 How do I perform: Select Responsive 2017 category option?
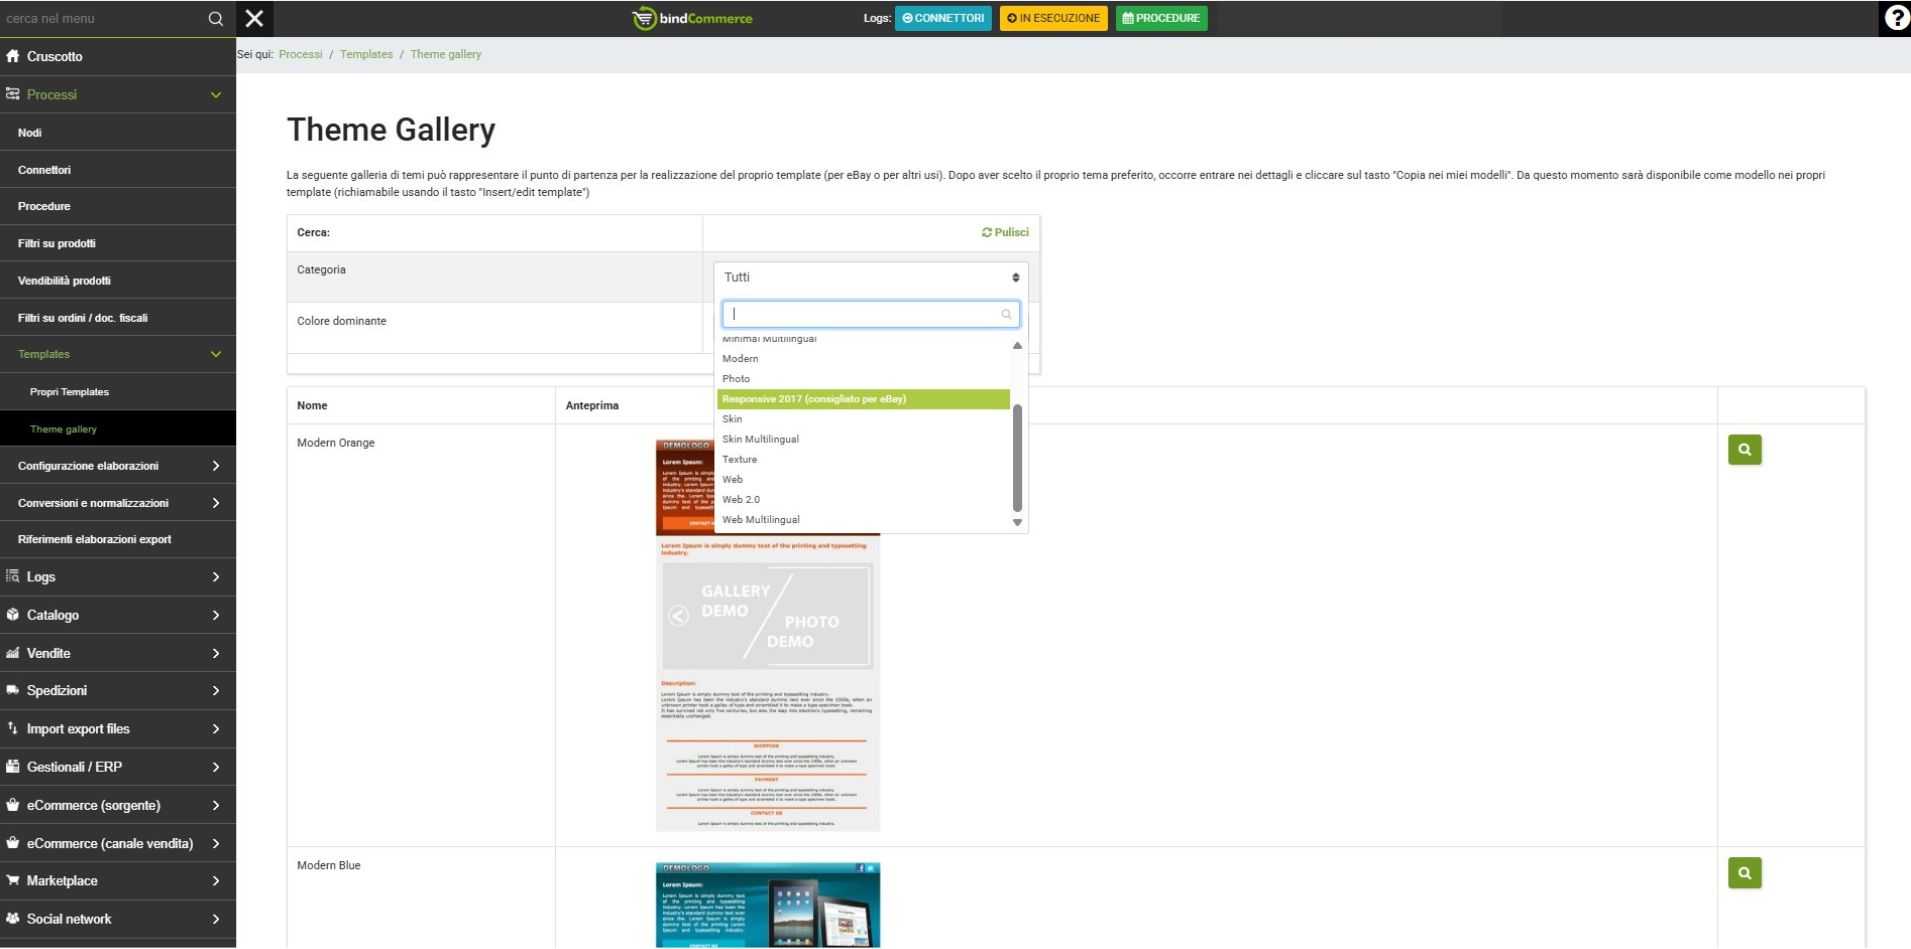(x=863, y=399)
